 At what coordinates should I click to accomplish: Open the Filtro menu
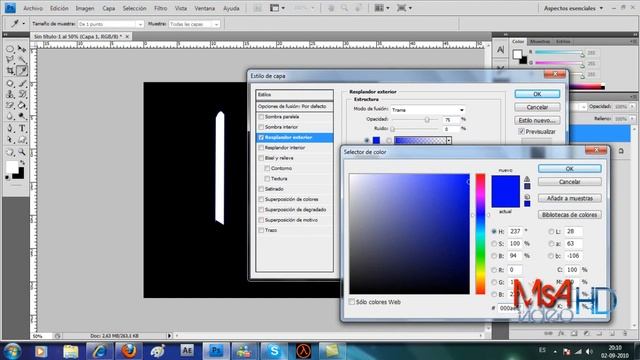pyautogui.click(x=160, y=8)
